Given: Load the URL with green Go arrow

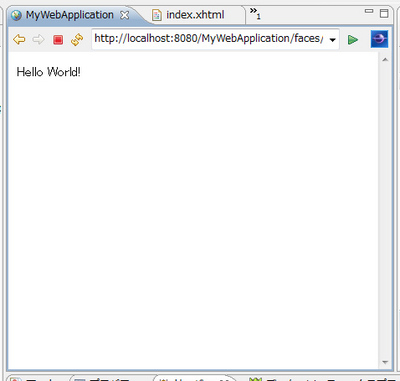Looking at the screenshot, I should click(353, 40).
